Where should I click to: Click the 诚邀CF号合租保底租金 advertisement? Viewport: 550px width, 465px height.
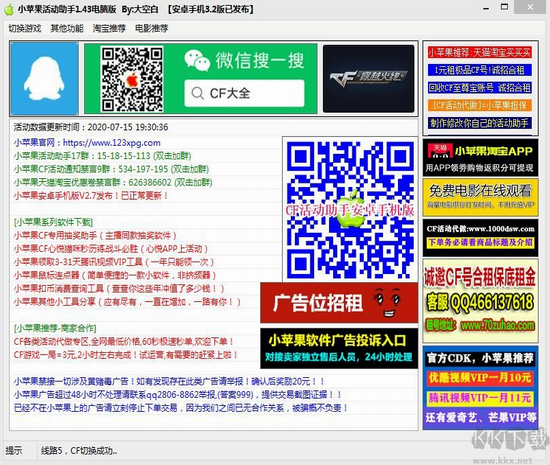tap(480, 301)
